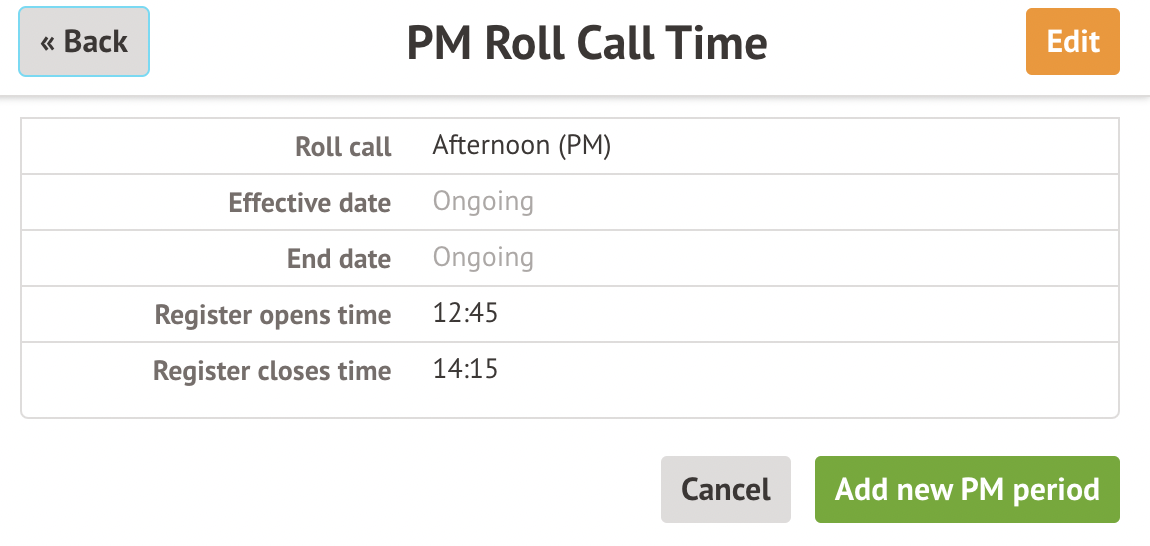Click the End date label
Viewport: 1150px width, 546px height.
338,259
